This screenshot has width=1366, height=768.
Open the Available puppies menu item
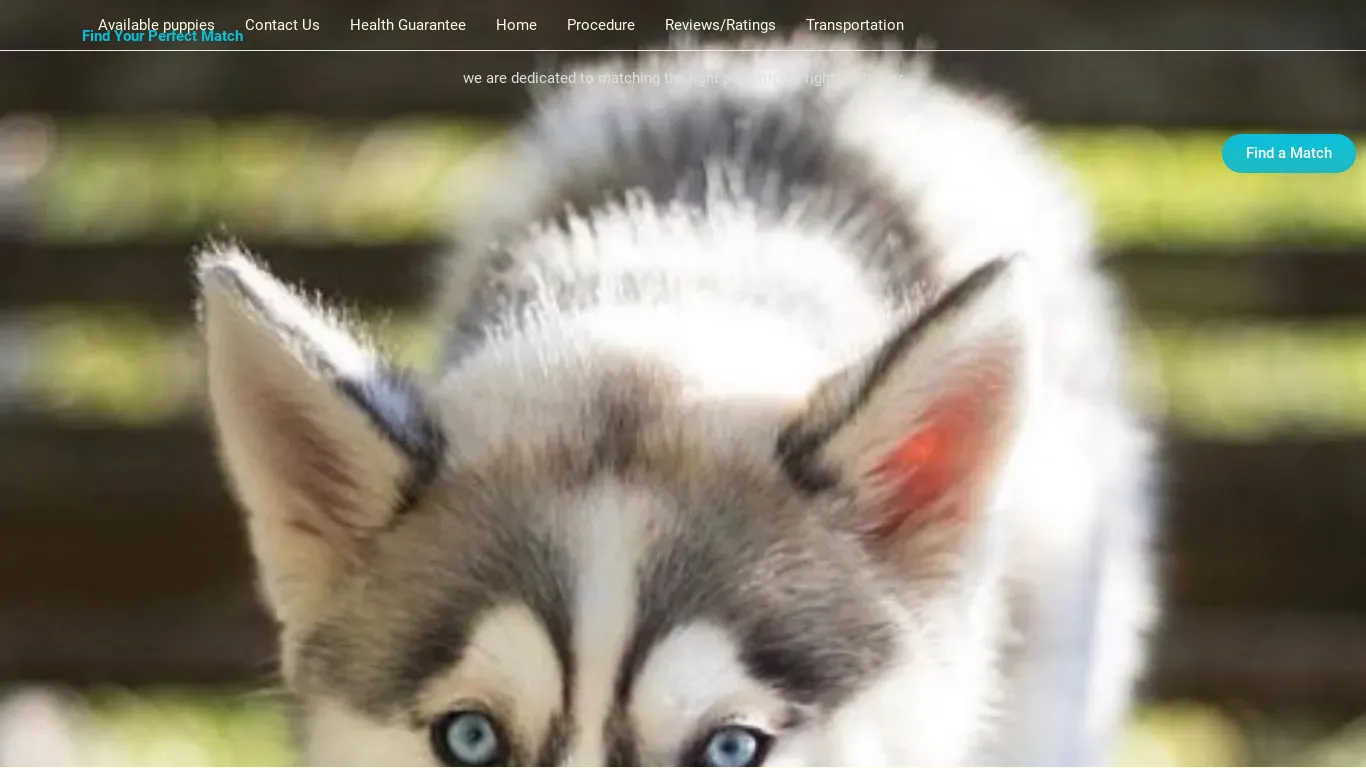pyautogui.click(x=156, y=24)
